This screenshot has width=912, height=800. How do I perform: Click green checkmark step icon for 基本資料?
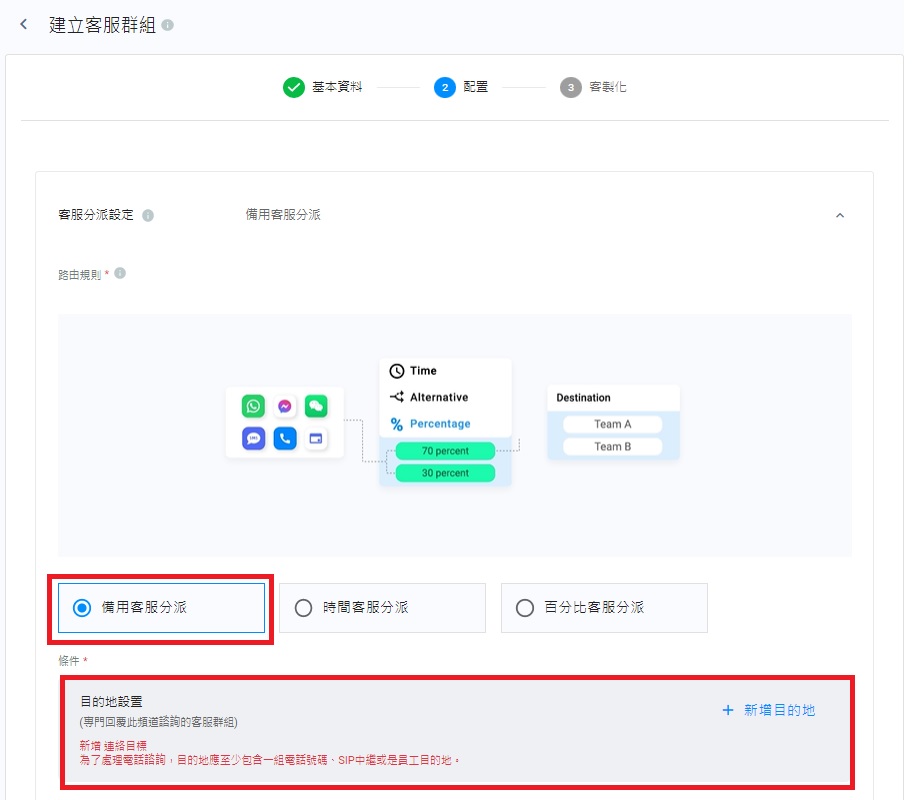pos(294,87)
